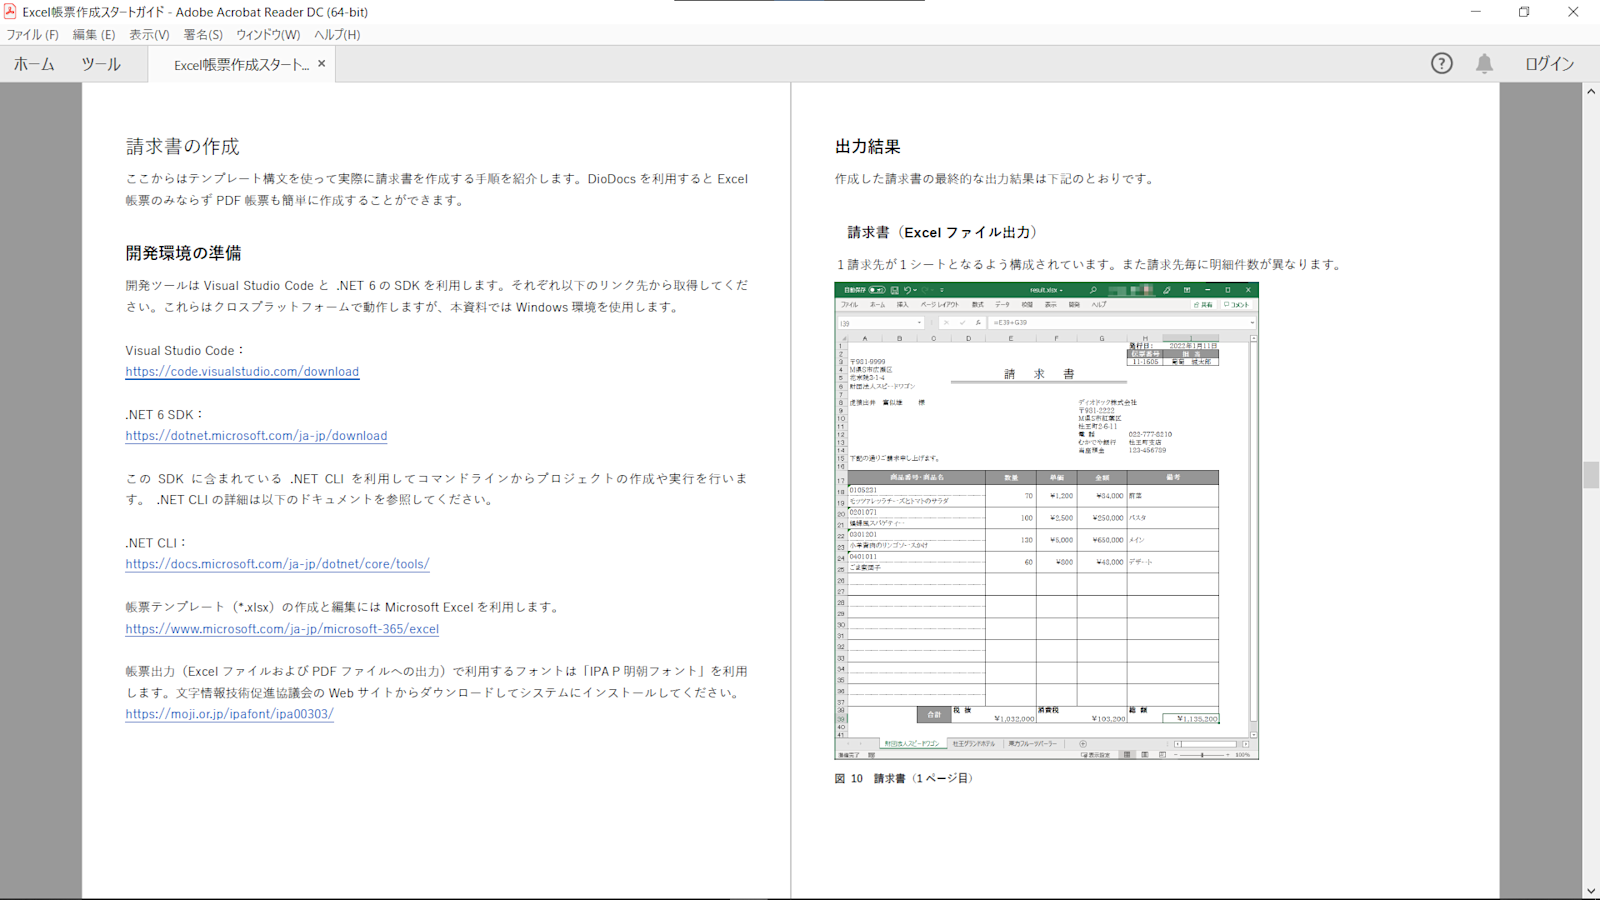Select the Excel帳票作成スタート document tab
This screenshot has width=1600, height=900.
coord(241,64)
